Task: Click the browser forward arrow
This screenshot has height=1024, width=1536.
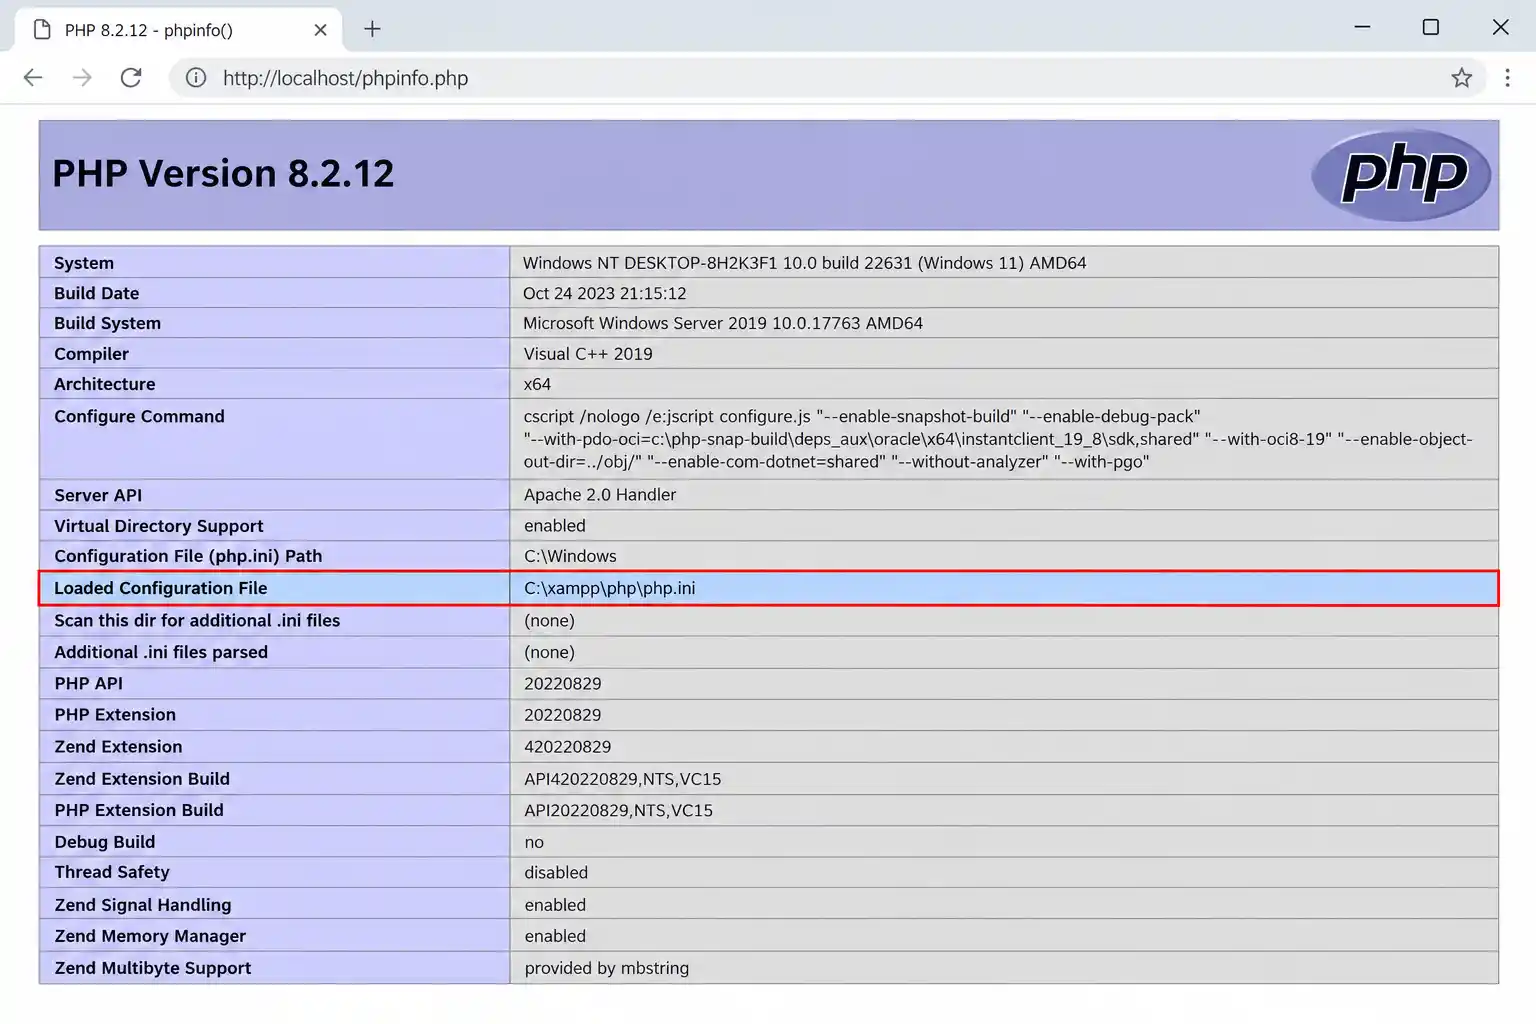Action: tap(82, 78)
